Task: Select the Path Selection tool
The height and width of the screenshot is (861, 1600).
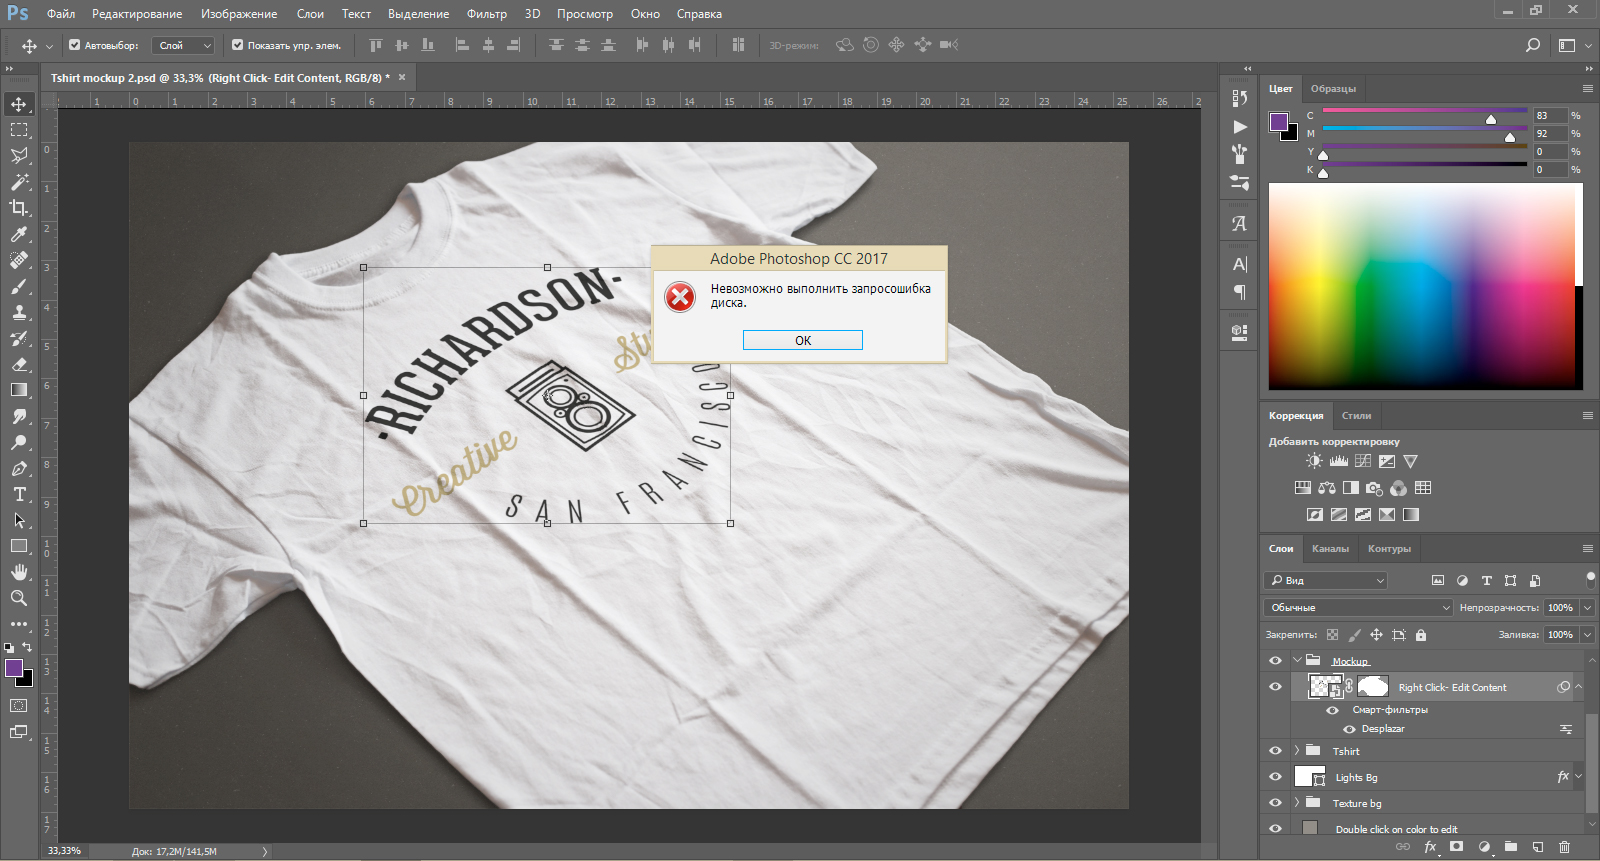Action: (x=19, y=520)
